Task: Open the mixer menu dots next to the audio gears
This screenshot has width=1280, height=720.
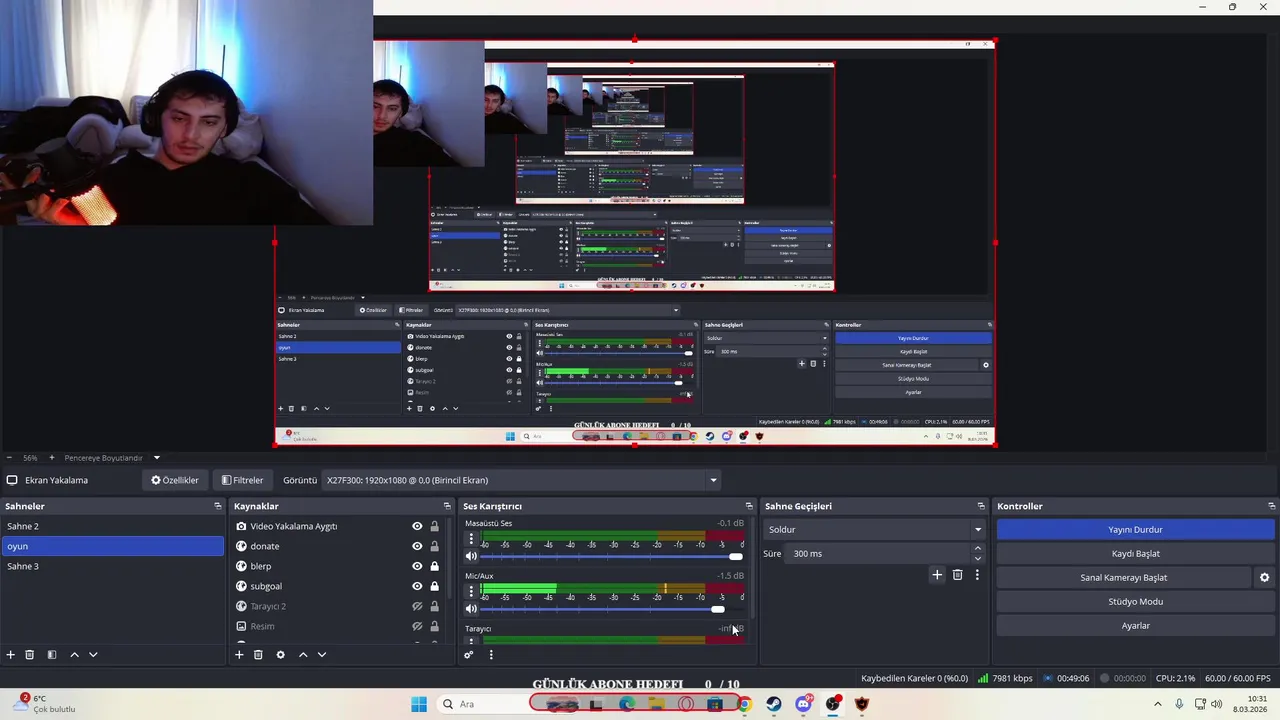Action: pos(491,655)
